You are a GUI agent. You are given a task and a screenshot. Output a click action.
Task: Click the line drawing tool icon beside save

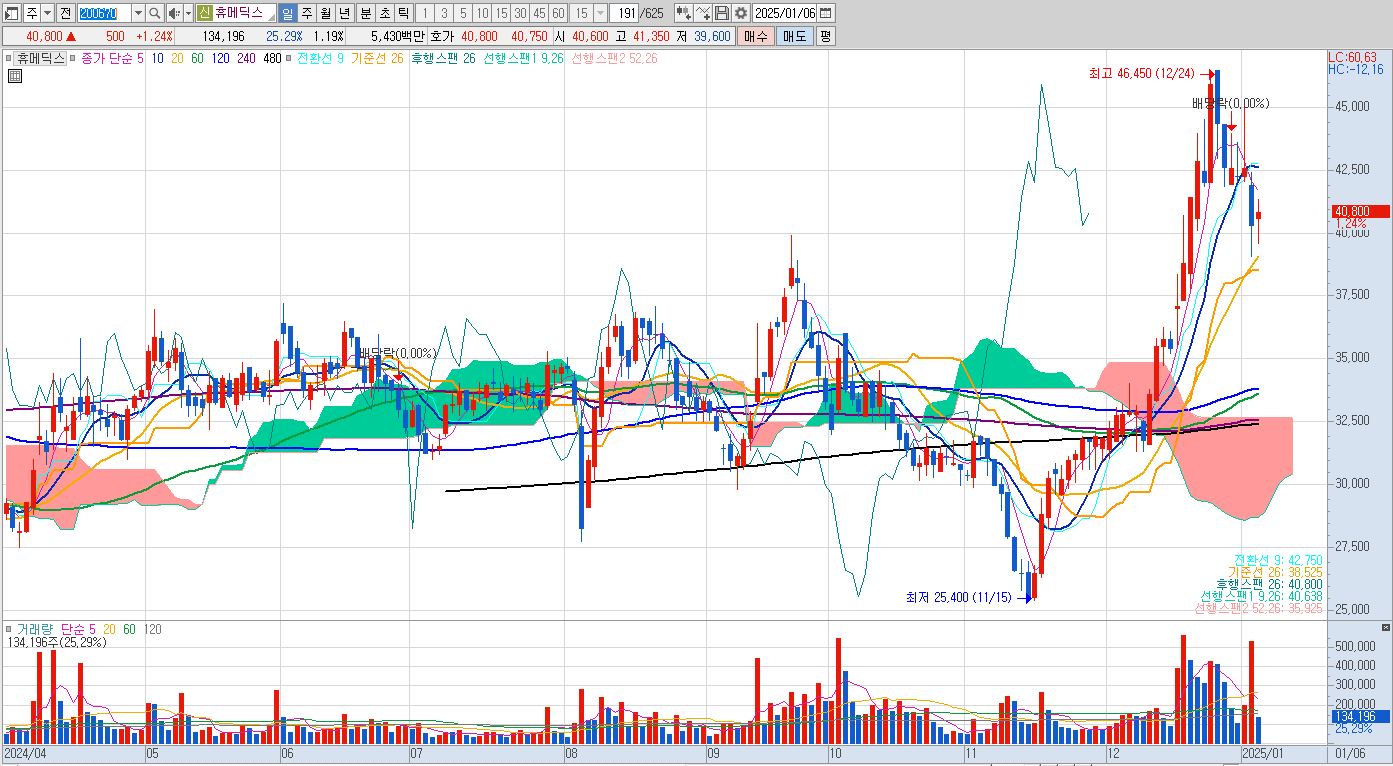[x=702, y=13]
